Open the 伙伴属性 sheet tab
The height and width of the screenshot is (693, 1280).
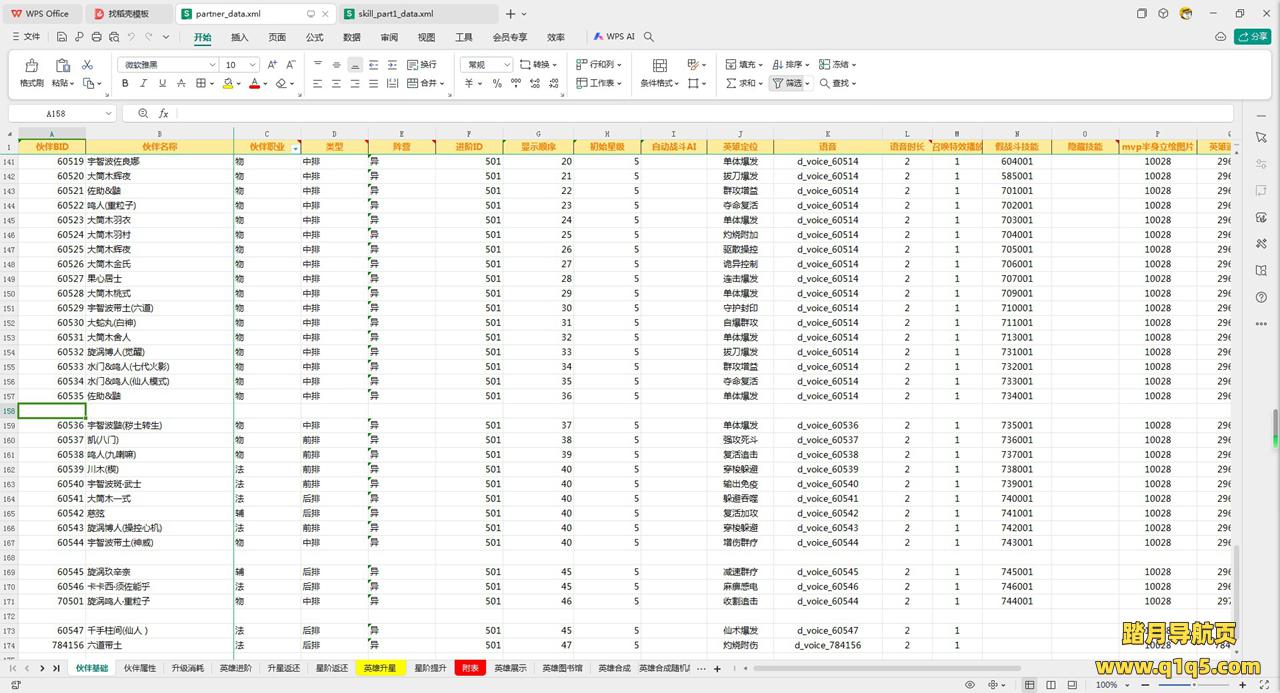(x=140, y=668)
